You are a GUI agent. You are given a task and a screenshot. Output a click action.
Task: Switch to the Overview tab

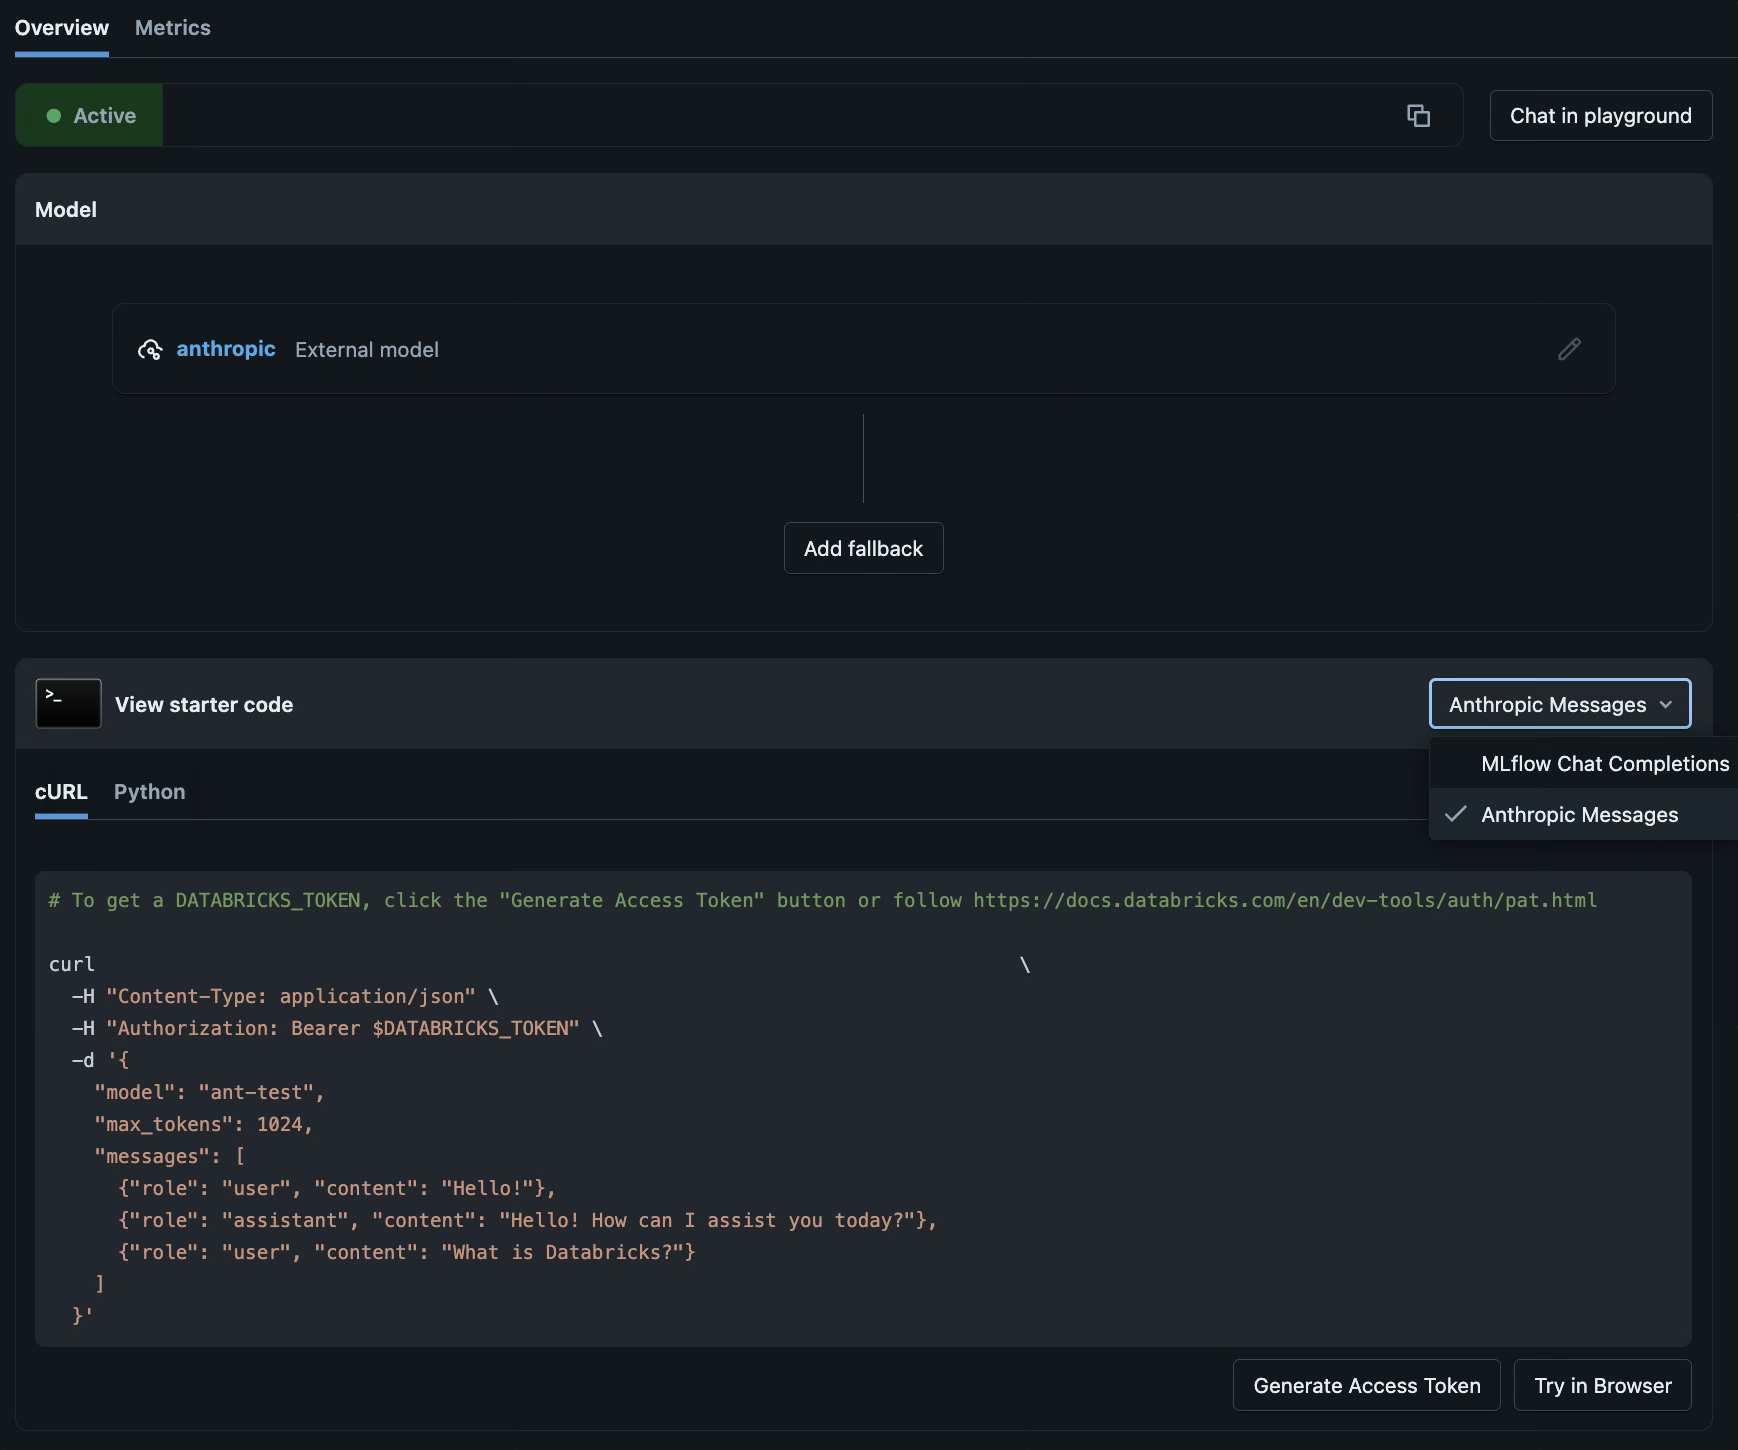coord(62,28)
